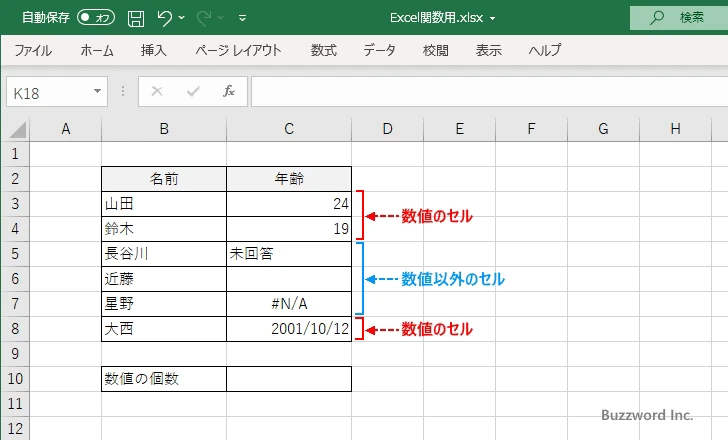Click the Save floppy disk icon

click(136, 18)
